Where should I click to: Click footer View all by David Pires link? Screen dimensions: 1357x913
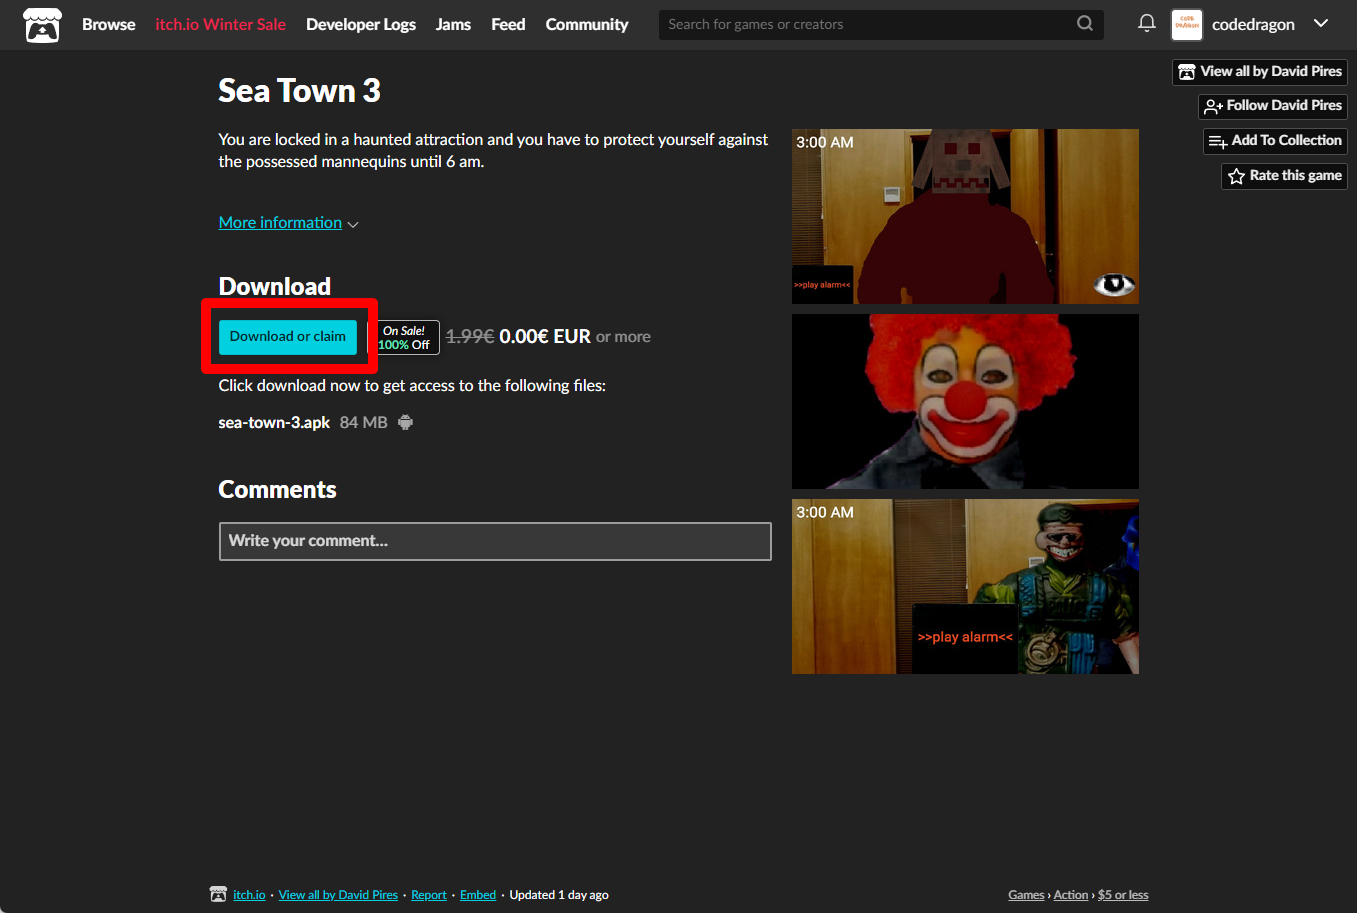point(338,895)
